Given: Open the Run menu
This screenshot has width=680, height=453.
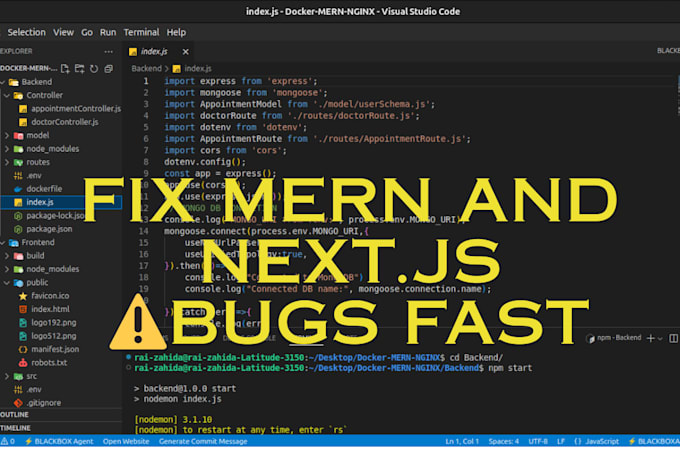Looking at the screenshot, I should (108, 33).
